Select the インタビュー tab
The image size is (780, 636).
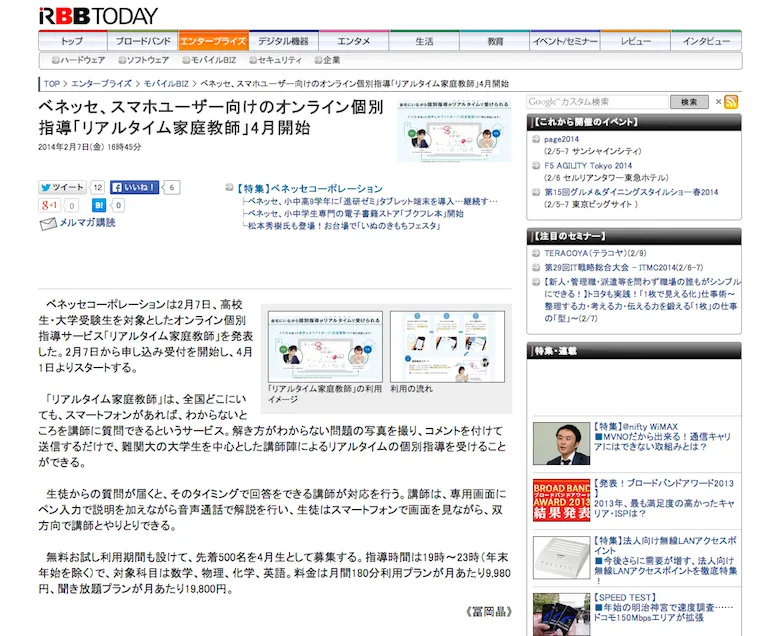point(706,41)
